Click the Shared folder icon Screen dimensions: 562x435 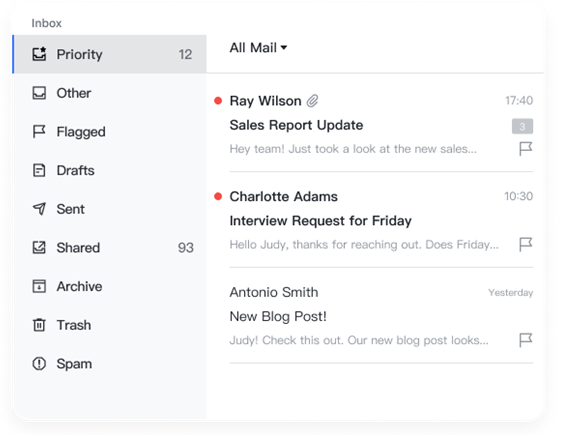[39, 248]
